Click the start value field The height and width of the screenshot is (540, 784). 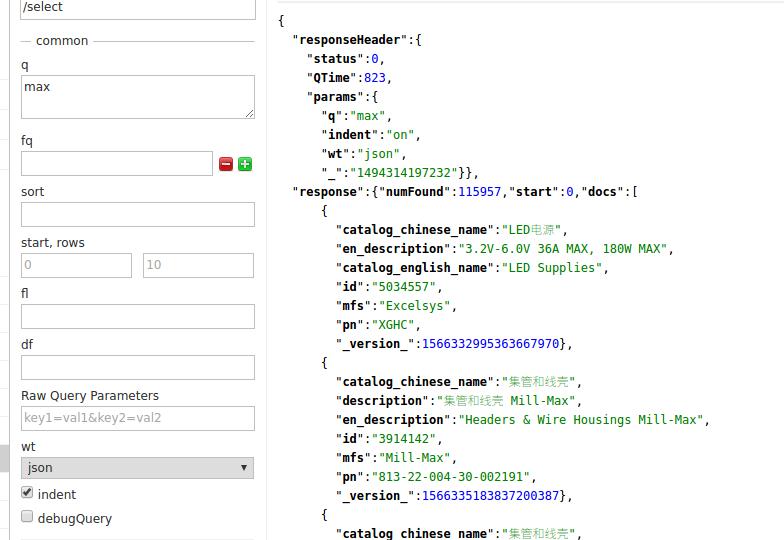click(x=76, y=266)
